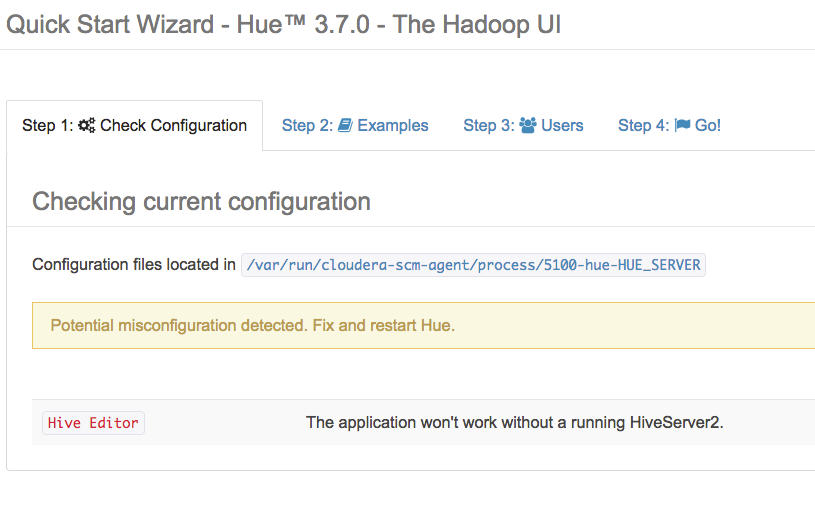The width and height of the screenshot is (815, 510).
Task: Go to the Users tab label
Action: pos(562,126)
